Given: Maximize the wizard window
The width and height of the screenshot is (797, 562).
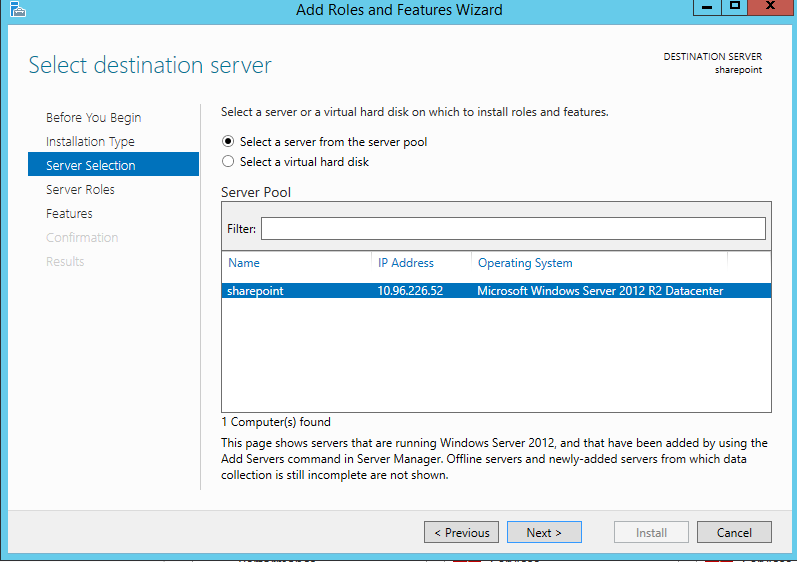Looking at the screenshot, I should coord(734,7).
